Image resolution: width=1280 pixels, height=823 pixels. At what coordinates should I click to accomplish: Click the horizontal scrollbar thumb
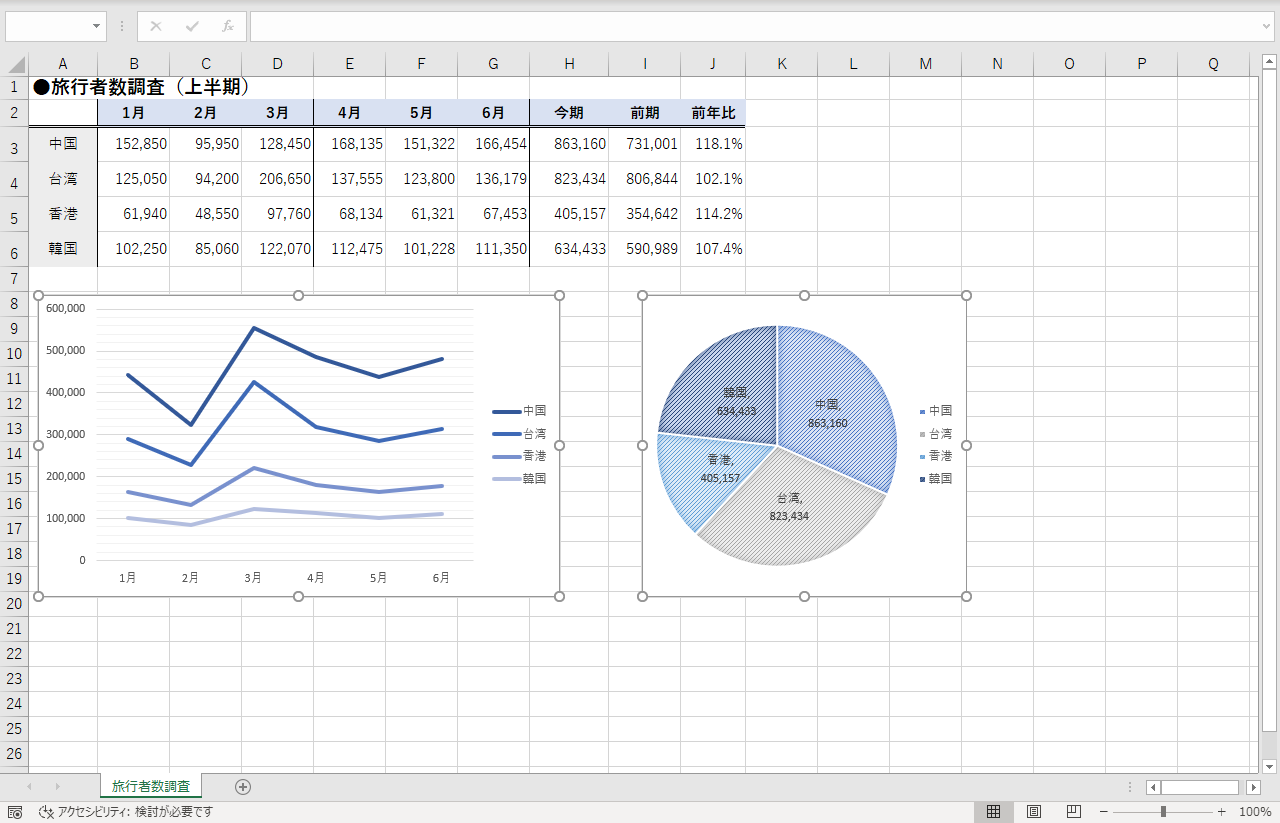tap(1199, 787)
